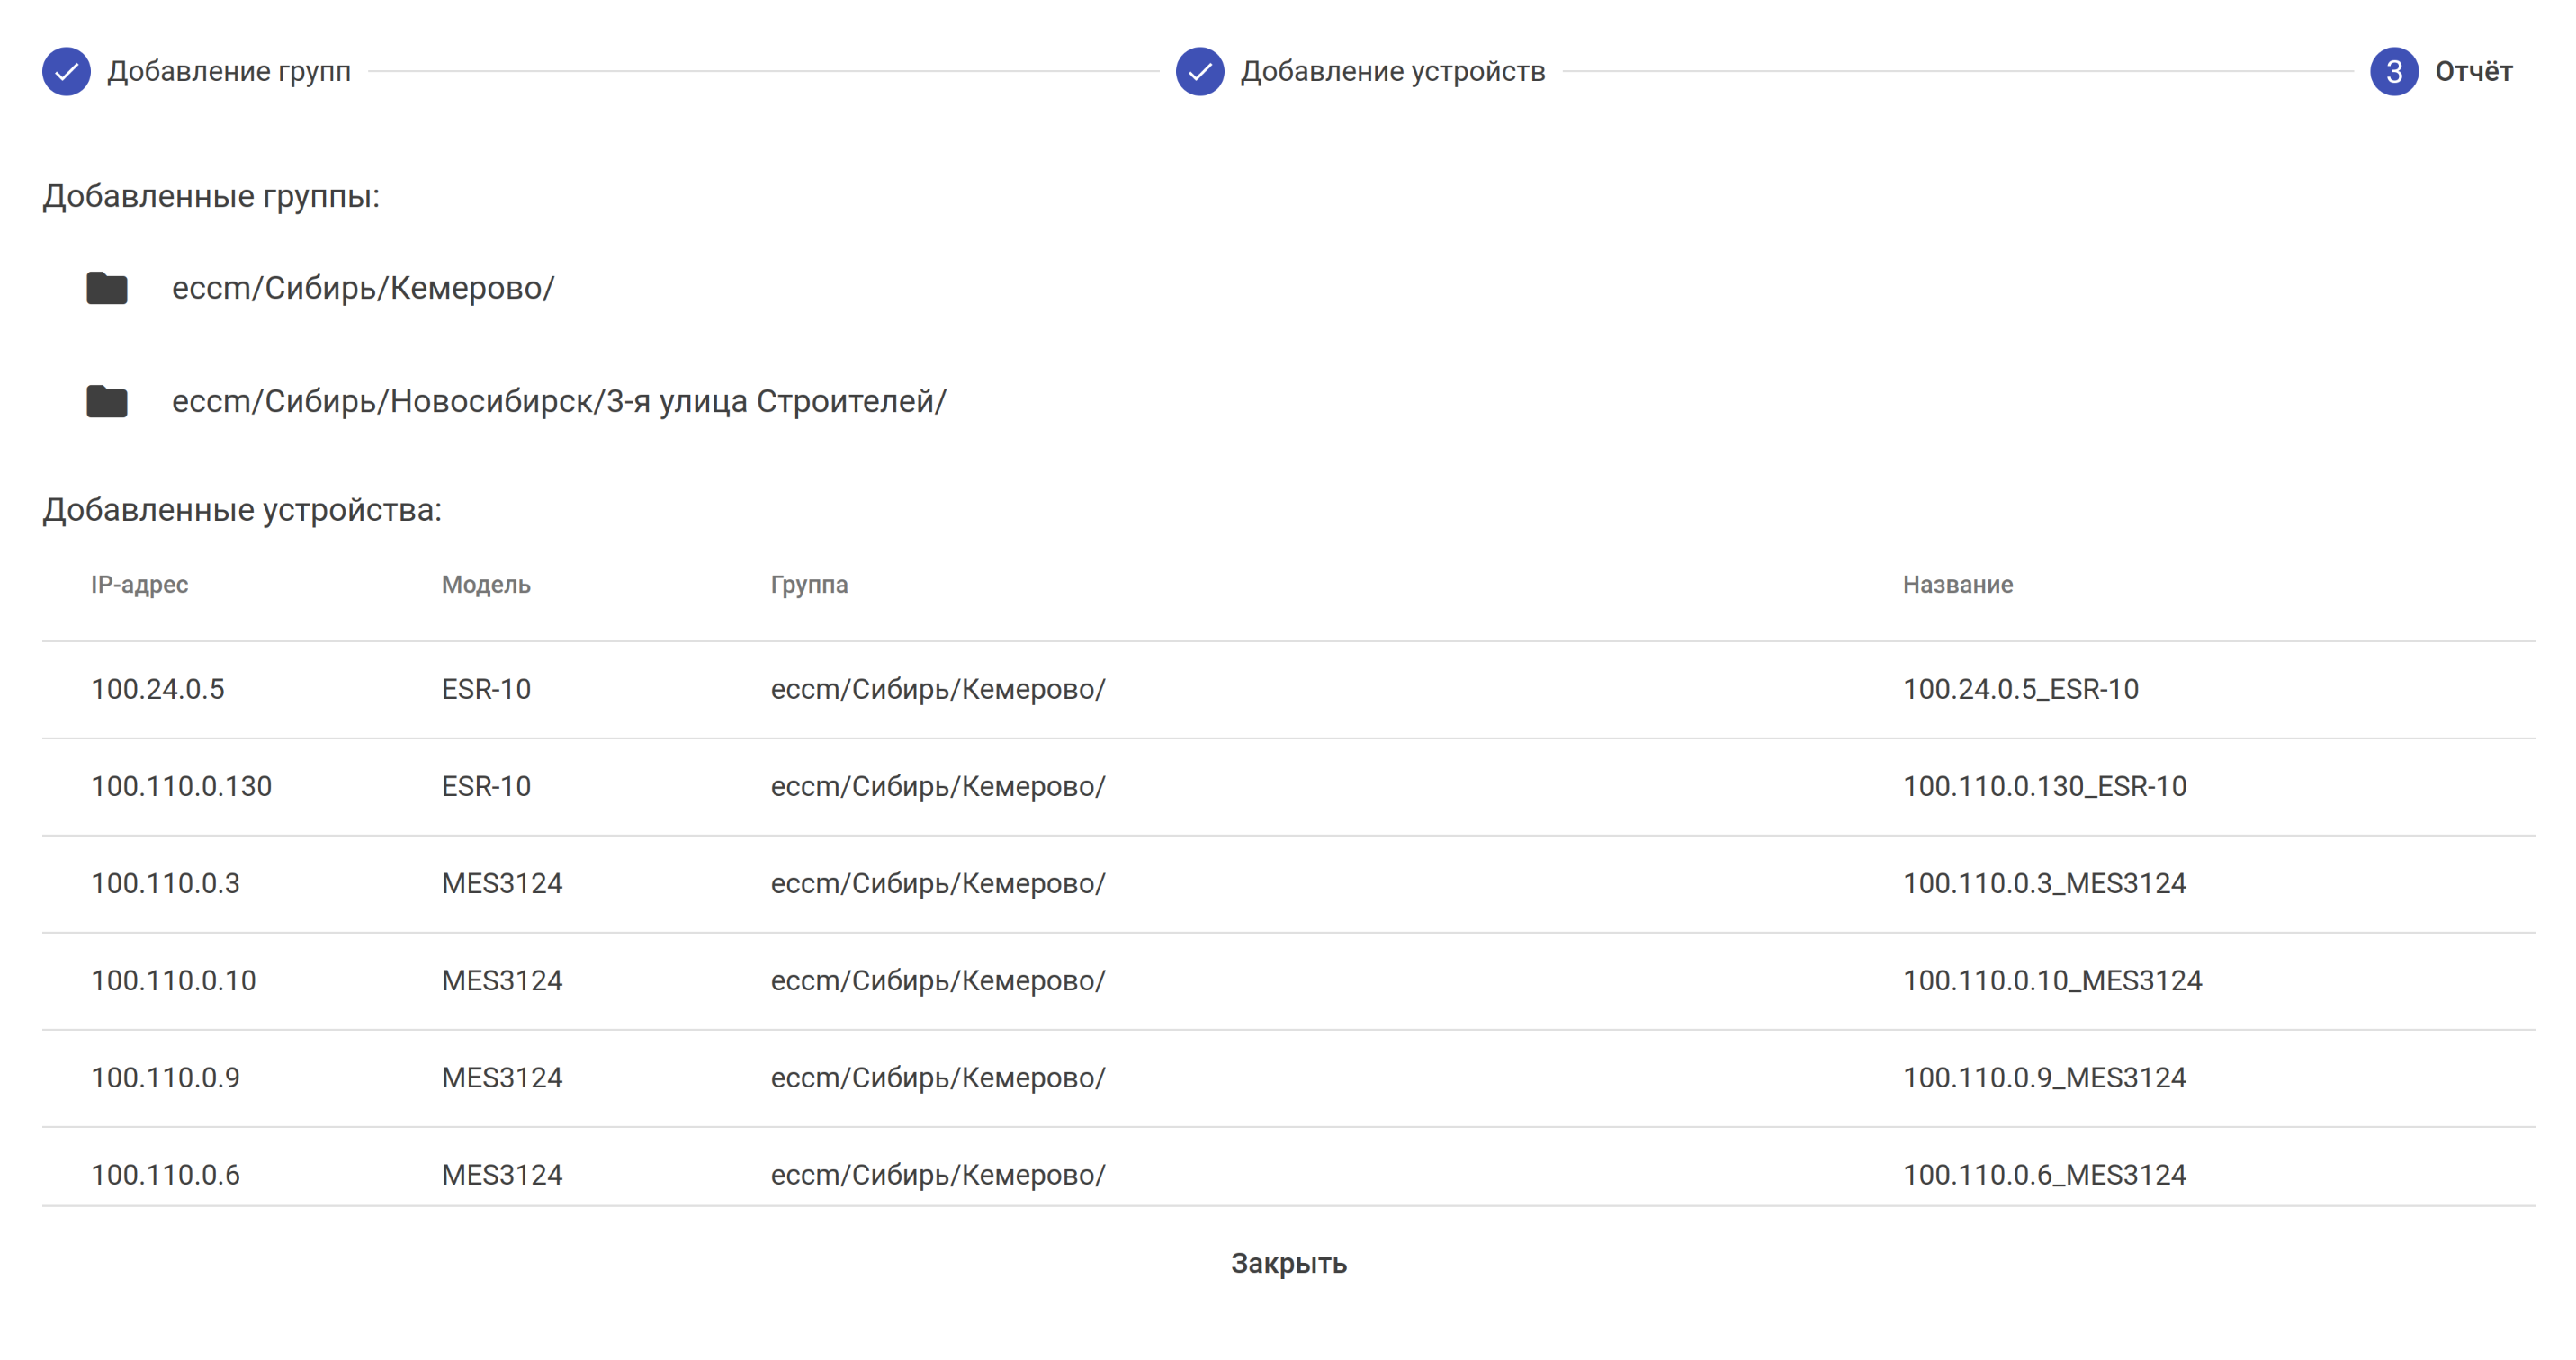Click the Группа column header
The width and height of the screenshot is (2576, 1360).
(x=809, y=584)
